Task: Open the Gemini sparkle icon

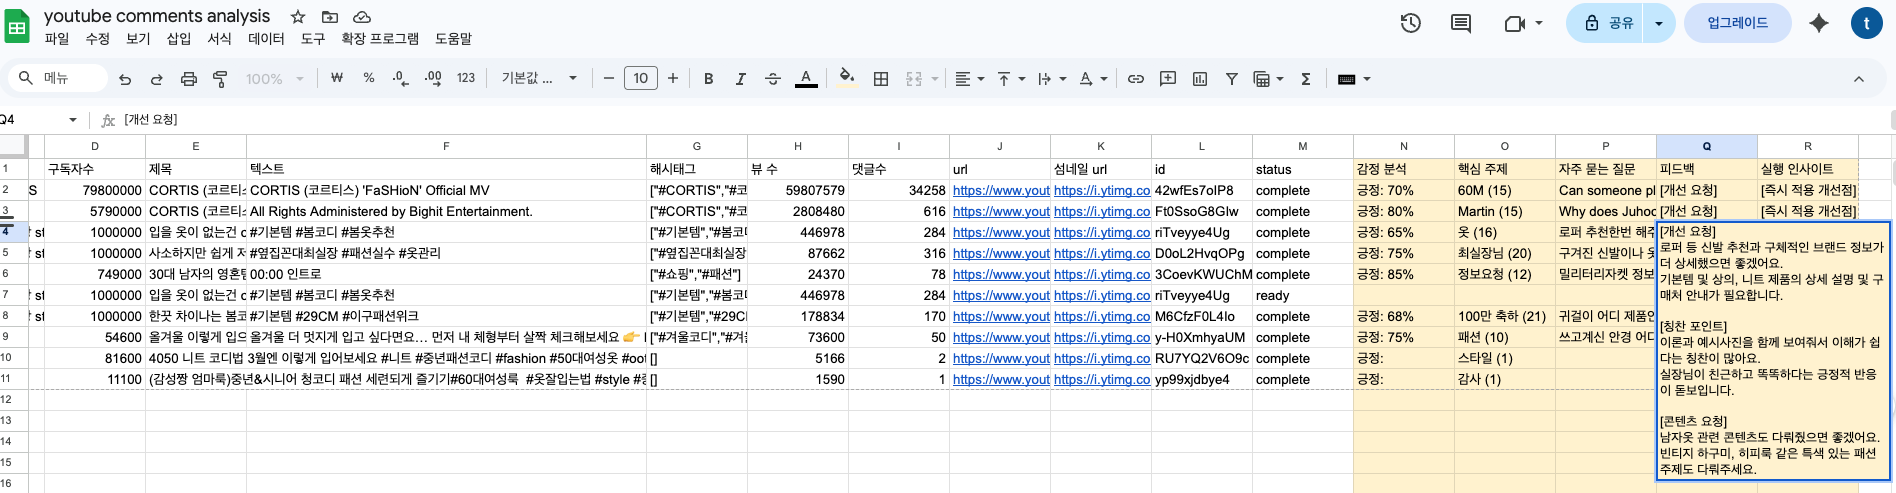Action: (1819, 23)
